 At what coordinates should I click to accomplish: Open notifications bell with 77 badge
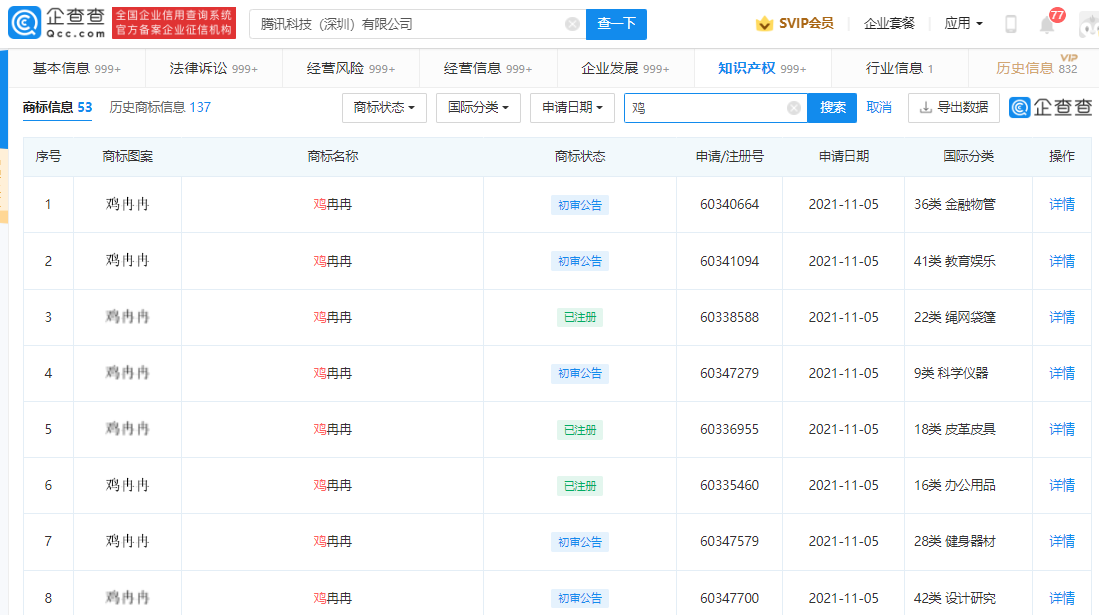1047,24
